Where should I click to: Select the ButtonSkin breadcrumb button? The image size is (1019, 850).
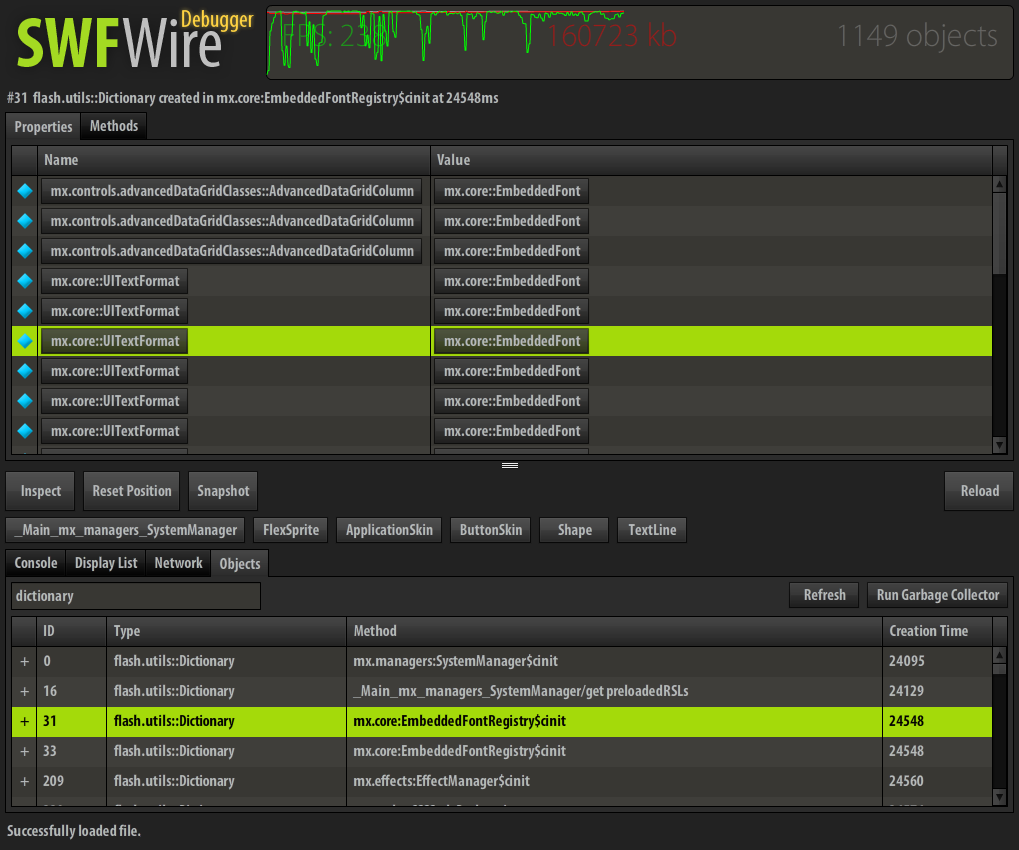(x=491, y=530)
